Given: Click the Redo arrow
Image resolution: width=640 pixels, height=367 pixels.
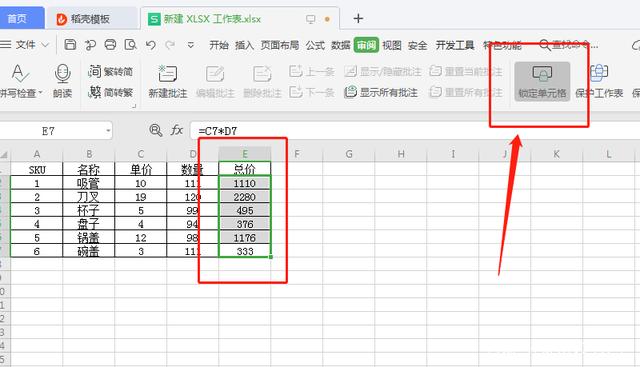Looking at the screenshot, I should coord(170,44).
